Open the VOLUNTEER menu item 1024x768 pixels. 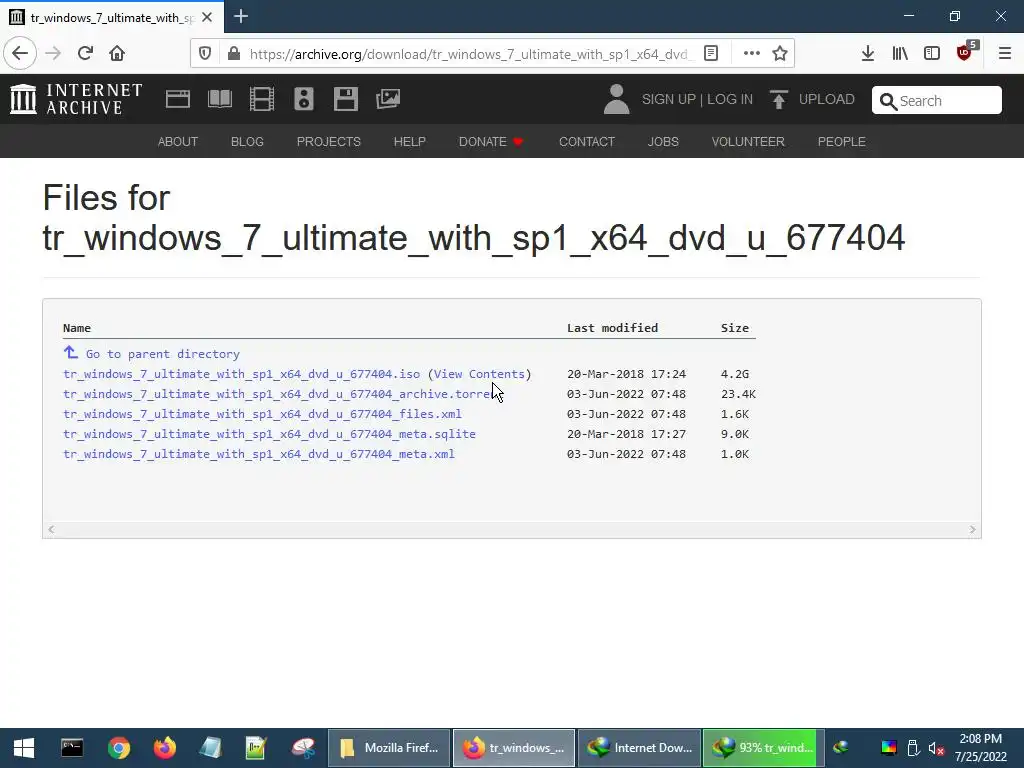[x=748, y=142]
